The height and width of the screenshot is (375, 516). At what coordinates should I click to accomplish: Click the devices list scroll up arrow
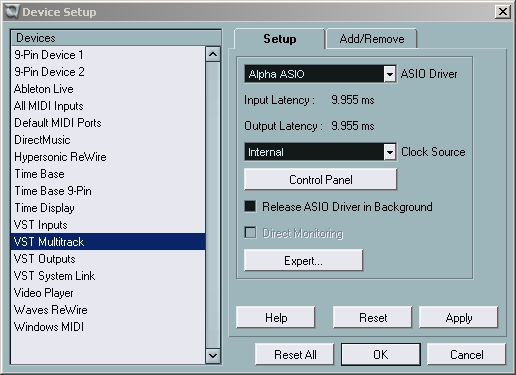tap(213, 54)
